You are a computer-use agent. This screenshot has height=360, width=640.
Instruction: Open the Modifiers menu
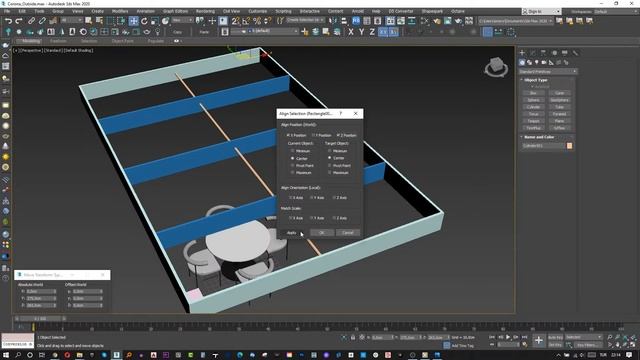click(120, 11)
